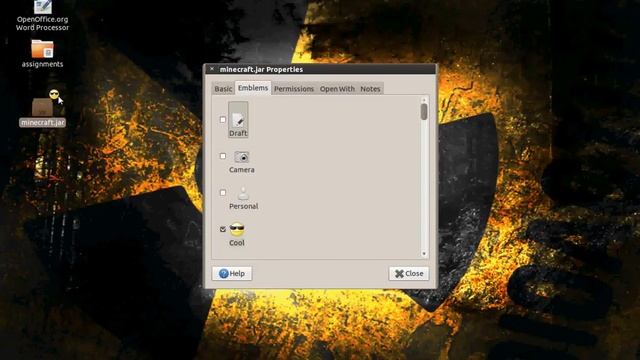The width and height of the screenshot is (640, 360).
Task: Click the Personal emblem label
Action: (x=244, y=207)
